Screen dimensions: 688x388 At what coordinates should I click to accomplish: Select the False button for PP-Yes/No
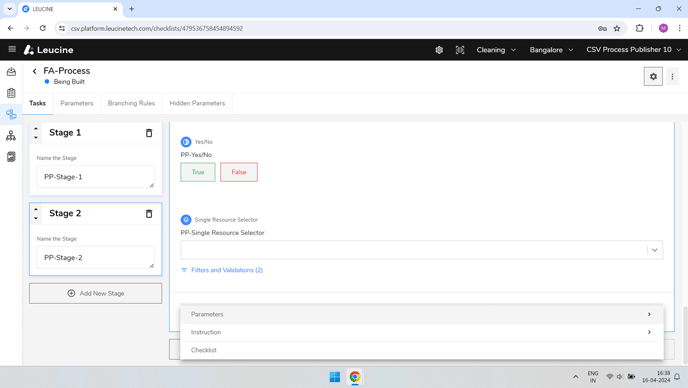[x=239, y=172]
